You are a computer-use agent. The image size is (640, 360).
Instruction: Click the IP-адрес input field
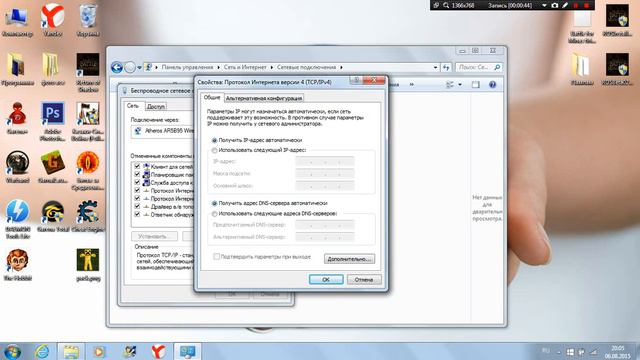click(x=324, y=162)
